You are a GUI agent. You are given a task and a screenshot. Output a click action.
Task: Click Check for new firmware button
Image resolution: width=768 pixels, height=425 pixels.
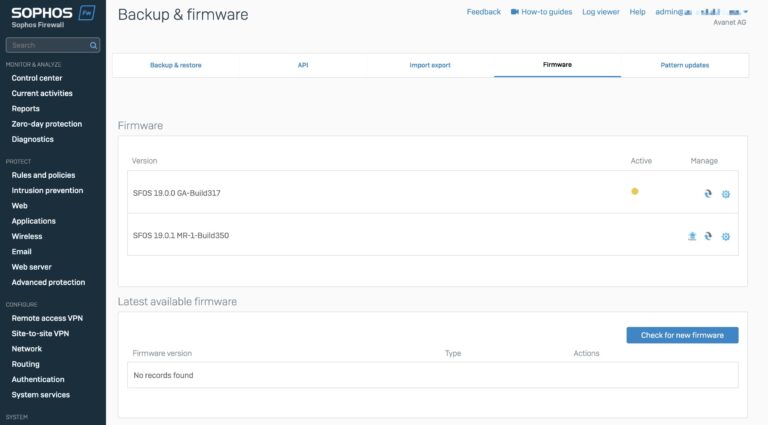tap(682, 335)
